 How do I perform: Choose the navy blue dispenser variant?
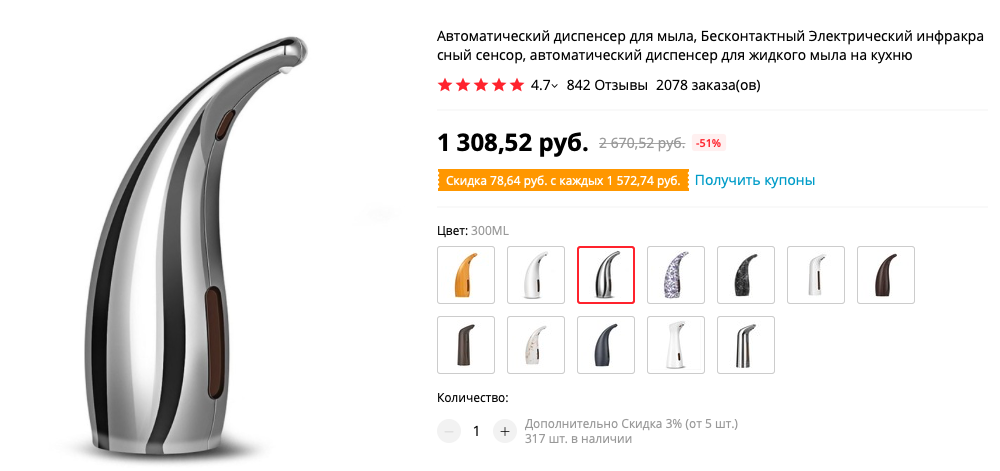coord(606,345)
